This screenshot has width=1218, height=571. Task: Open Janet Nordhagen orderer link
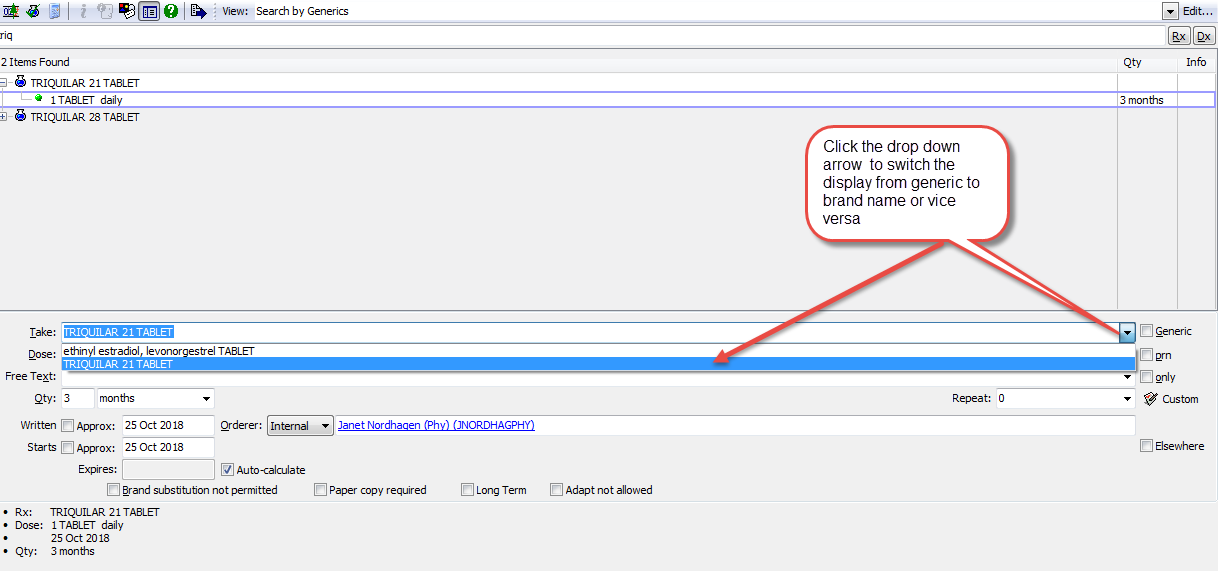[436, 425]
